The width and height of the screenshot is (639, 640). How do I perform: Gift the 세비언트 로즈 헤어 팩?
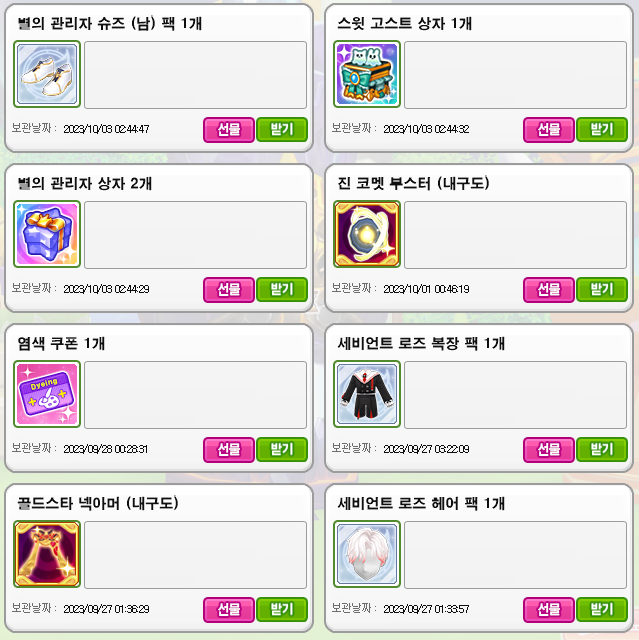coord(549,610)
